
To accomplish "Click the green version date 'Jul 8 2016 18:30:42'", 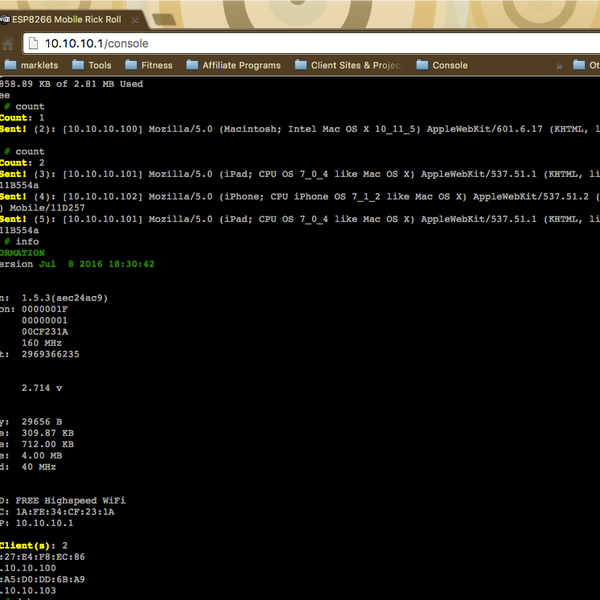I will (96, 264).
